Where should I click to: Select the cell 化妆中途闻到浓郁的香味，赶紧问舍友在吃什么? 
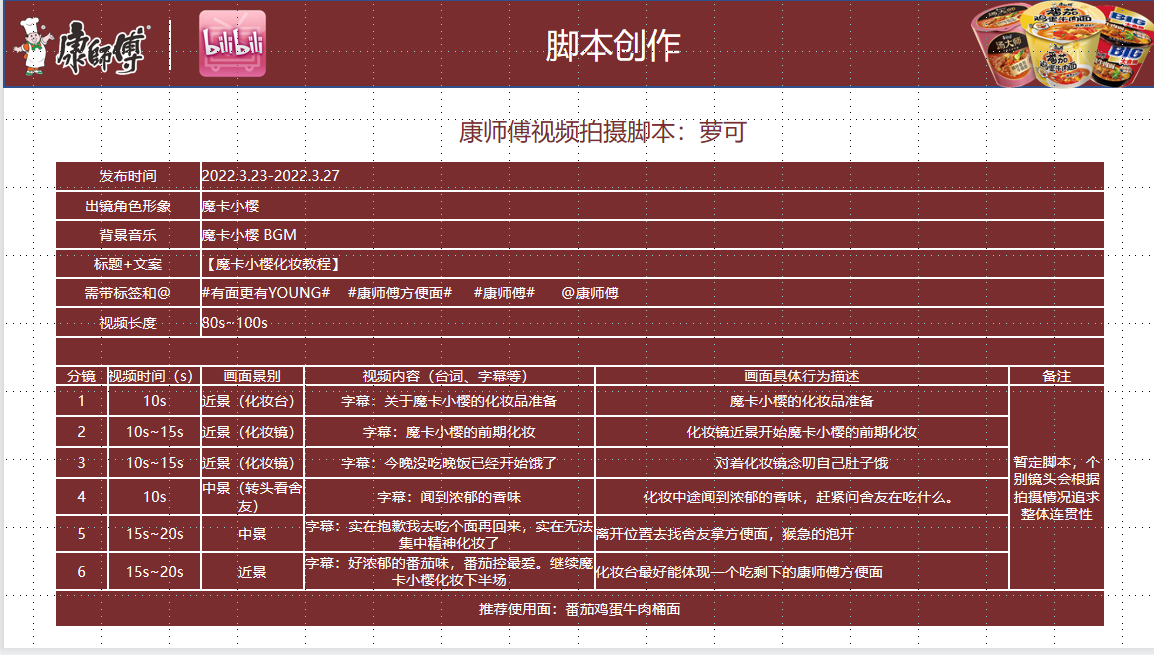pos(801,497)
